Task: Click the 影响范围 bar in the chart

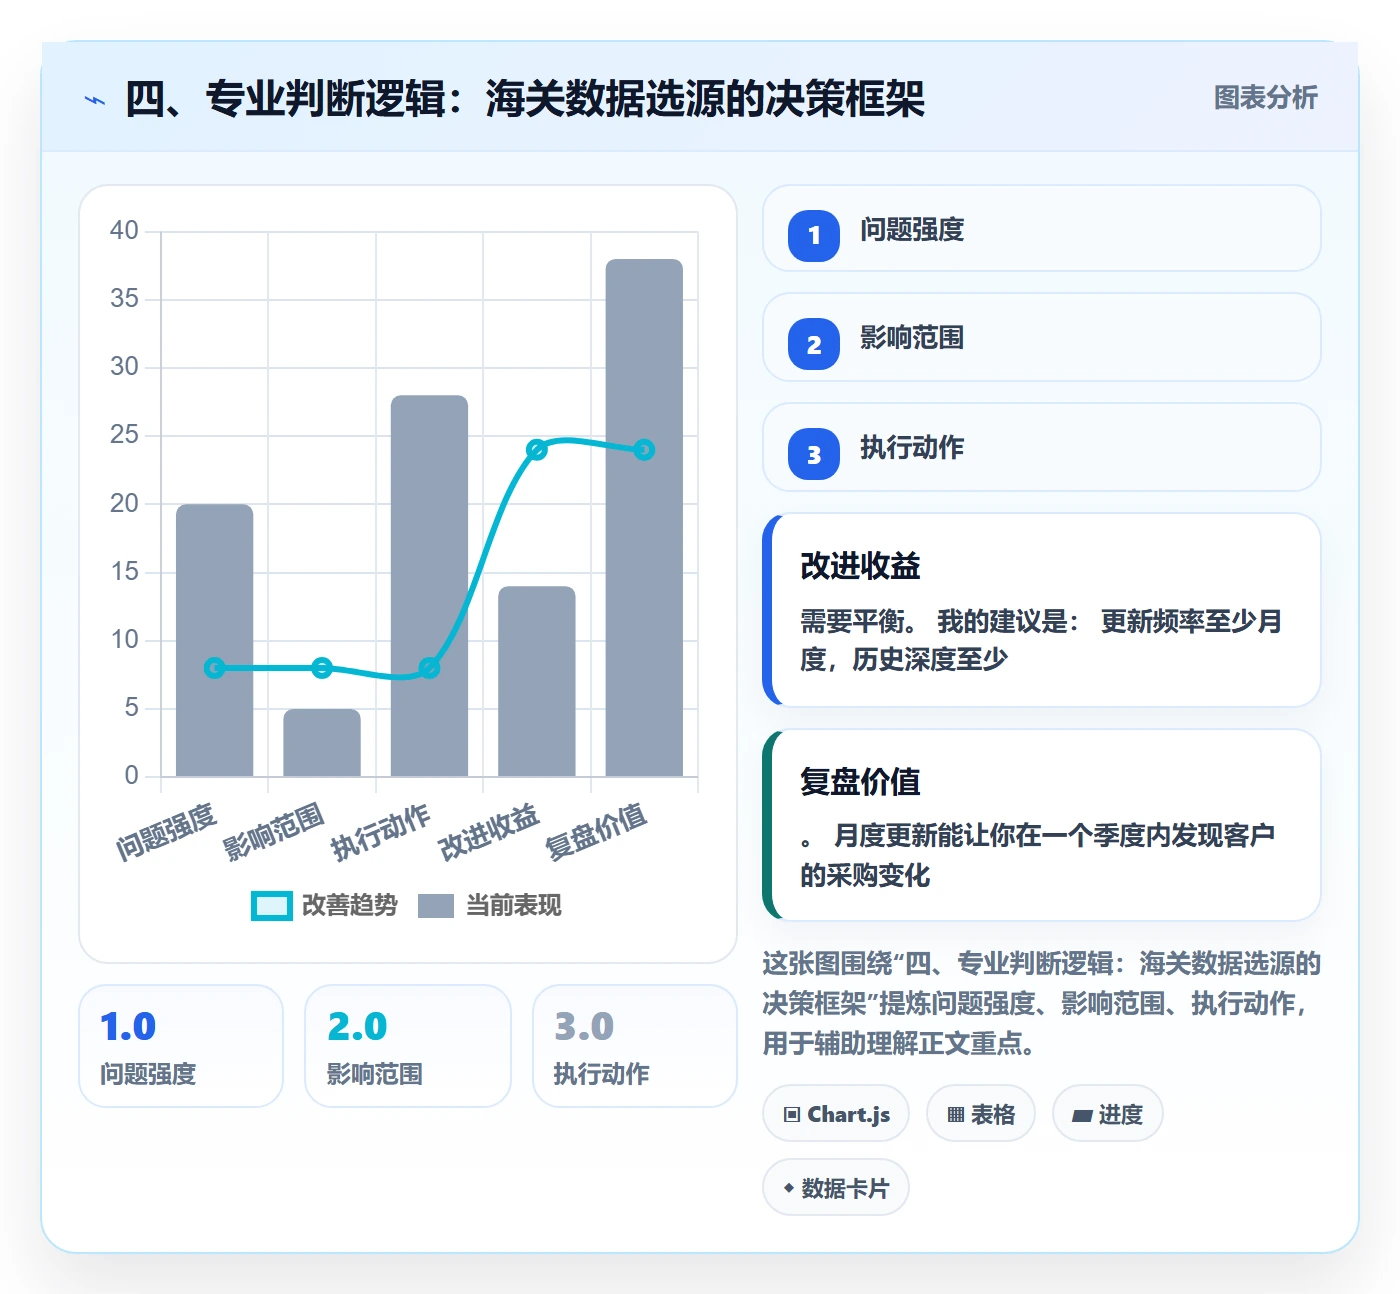Action: pyautogui.click(x=322, y=742)
